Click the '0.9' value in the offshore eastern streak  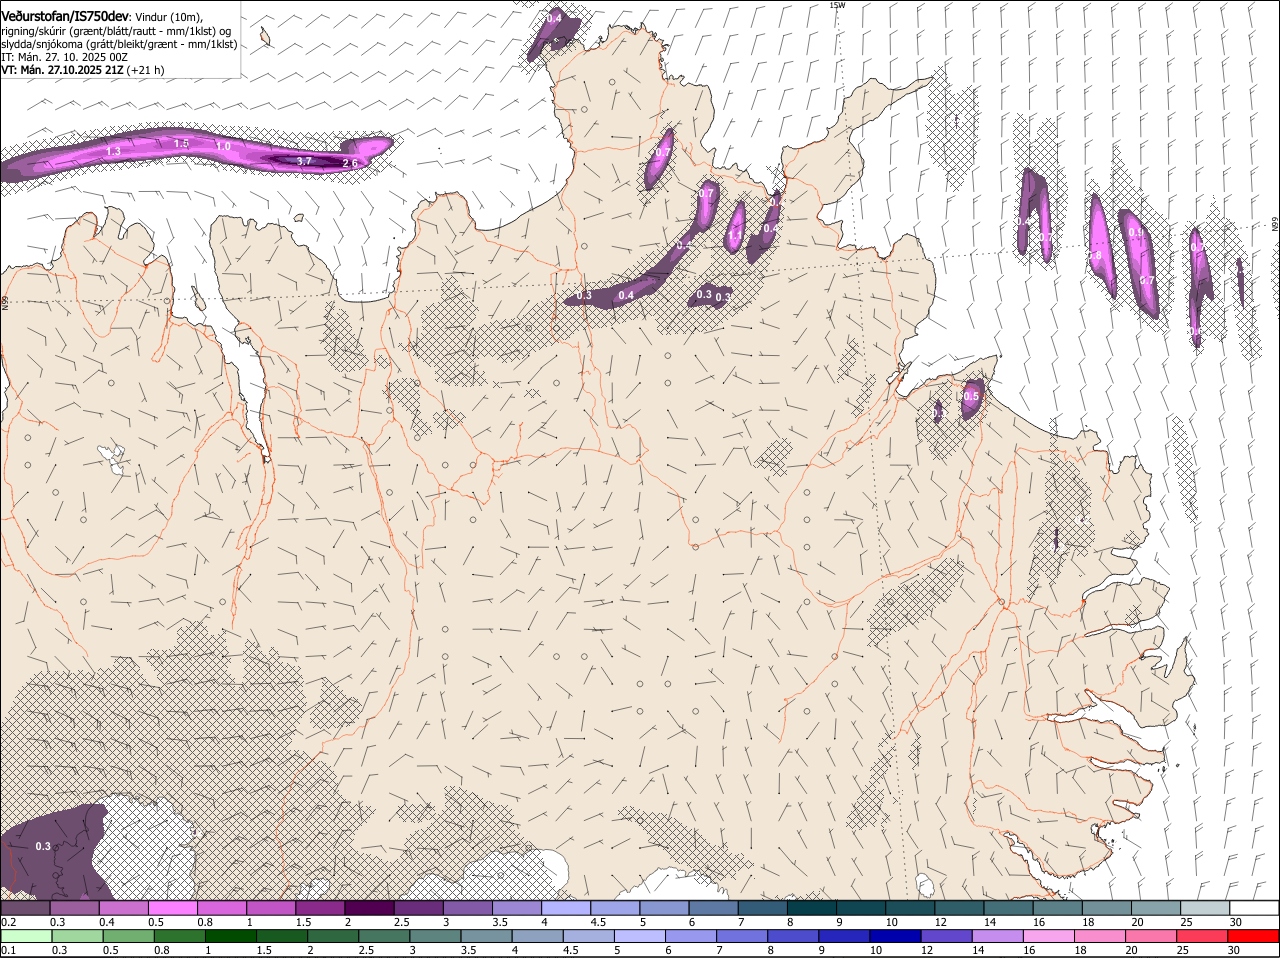click(1136, 233)
